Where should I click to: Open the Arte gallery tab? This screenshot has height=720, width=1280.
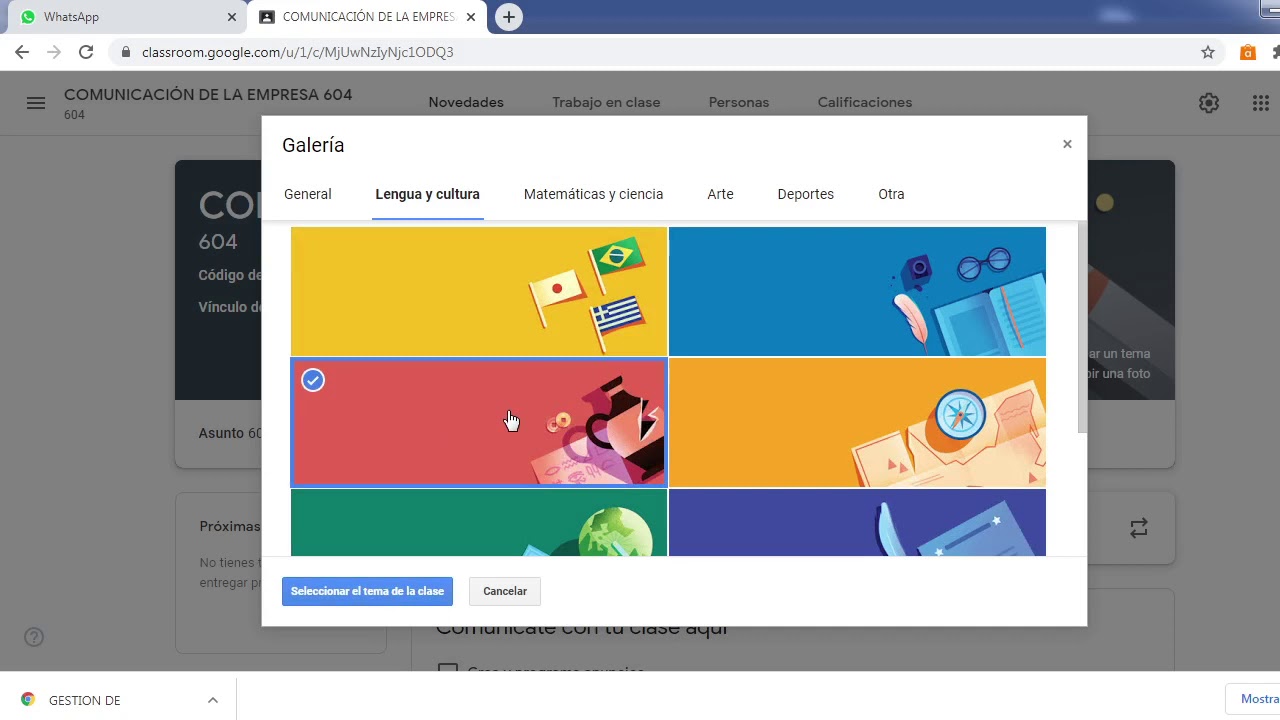coord(720,194)
